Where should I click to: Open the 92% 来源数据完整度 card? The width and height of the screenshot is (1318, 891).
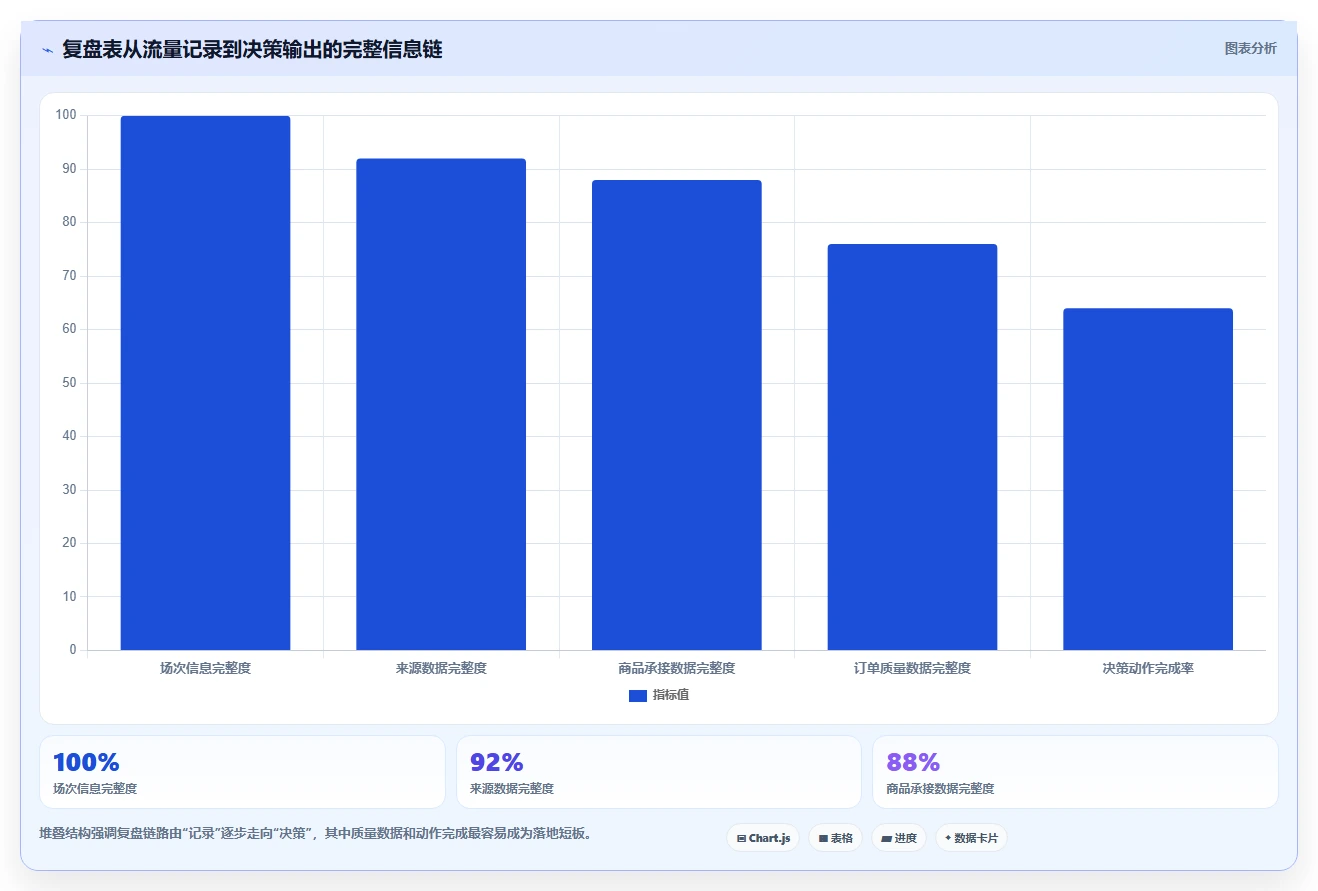click(659, 772)
